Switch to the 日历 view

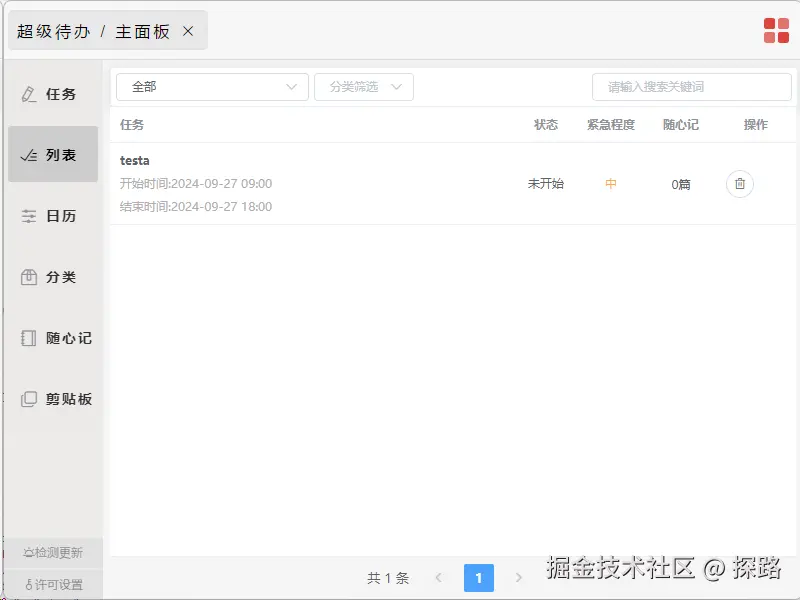click(53, 216)
